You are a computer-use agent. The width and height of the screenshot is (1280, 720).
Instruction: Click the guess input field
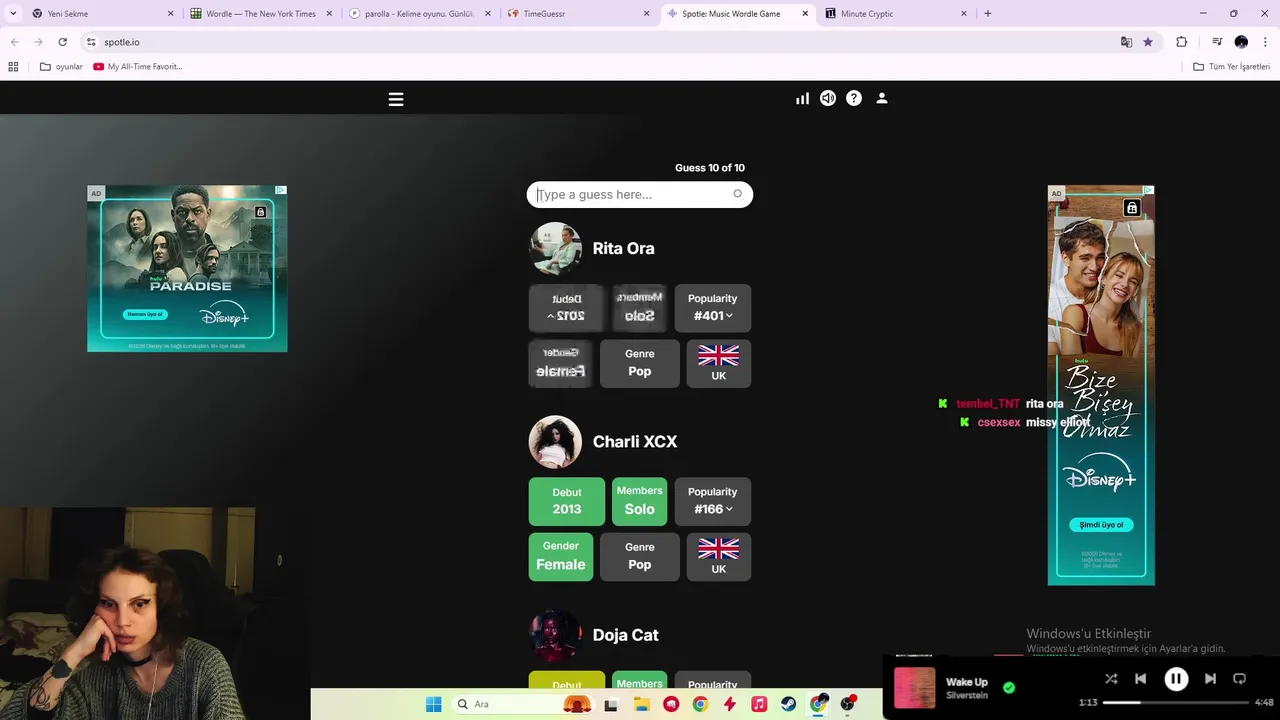pyautogui.click(x=640, y=194)
